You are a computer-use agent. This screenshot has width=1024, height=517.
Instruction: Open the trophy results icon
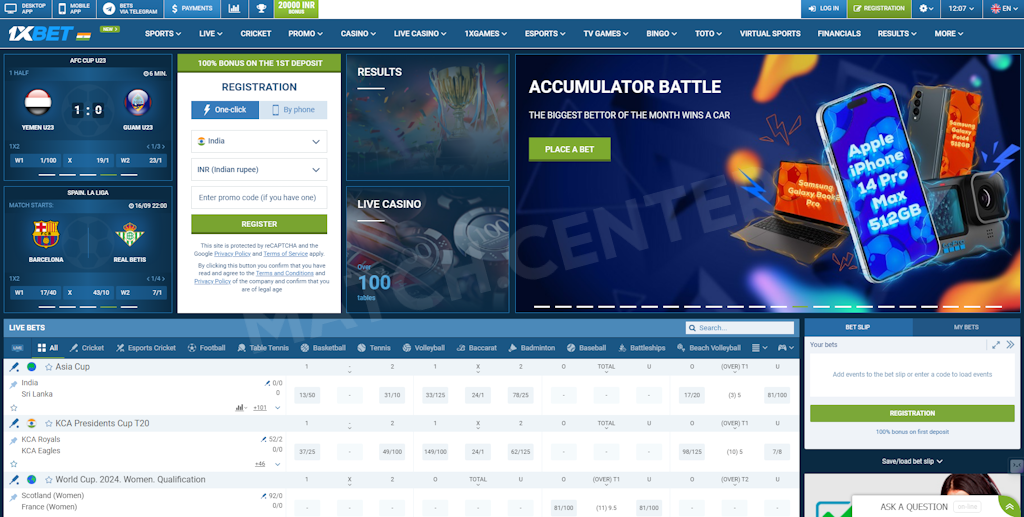pos(261,8)
